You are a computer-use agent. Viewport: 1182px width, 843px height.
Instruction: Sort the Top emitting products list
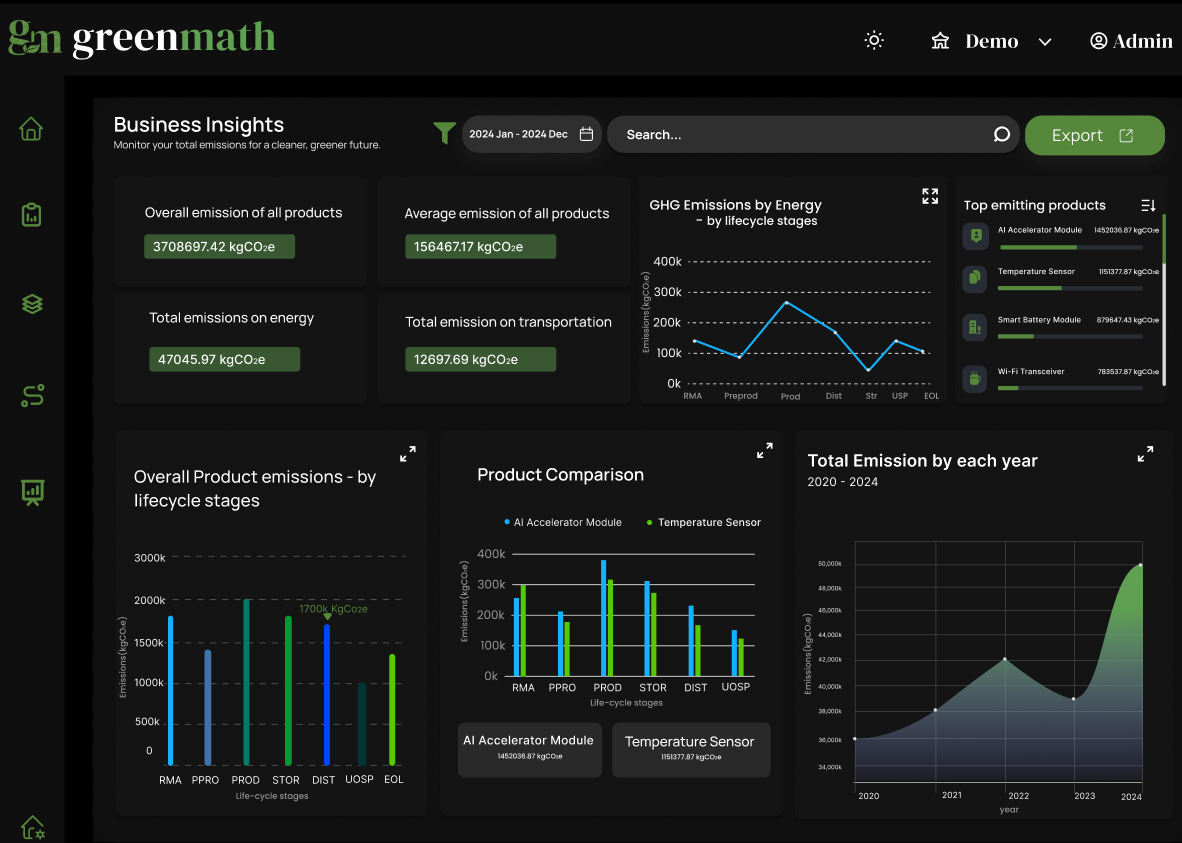1148,205
